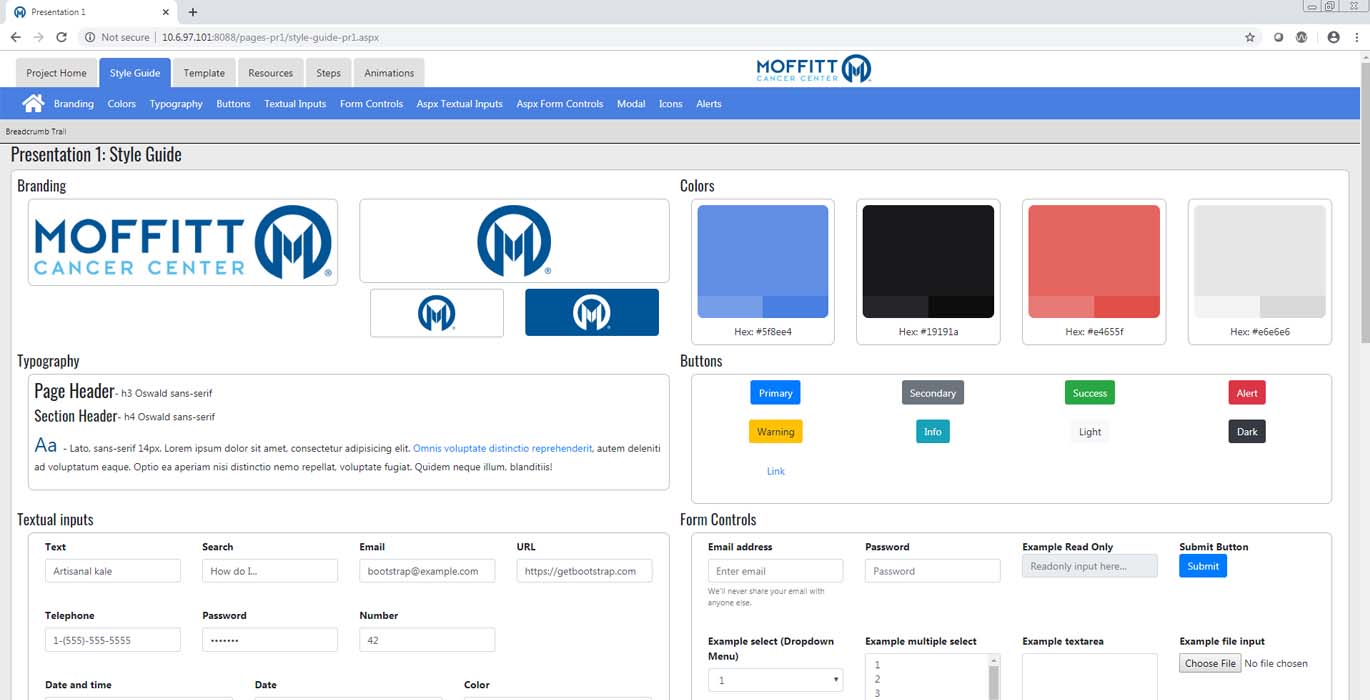The width and height of the screenshot is (1370, 700).
Task: Follow the Omnis voluptate distinctio reprehenderit link
Action: click(x=502, y=449)
